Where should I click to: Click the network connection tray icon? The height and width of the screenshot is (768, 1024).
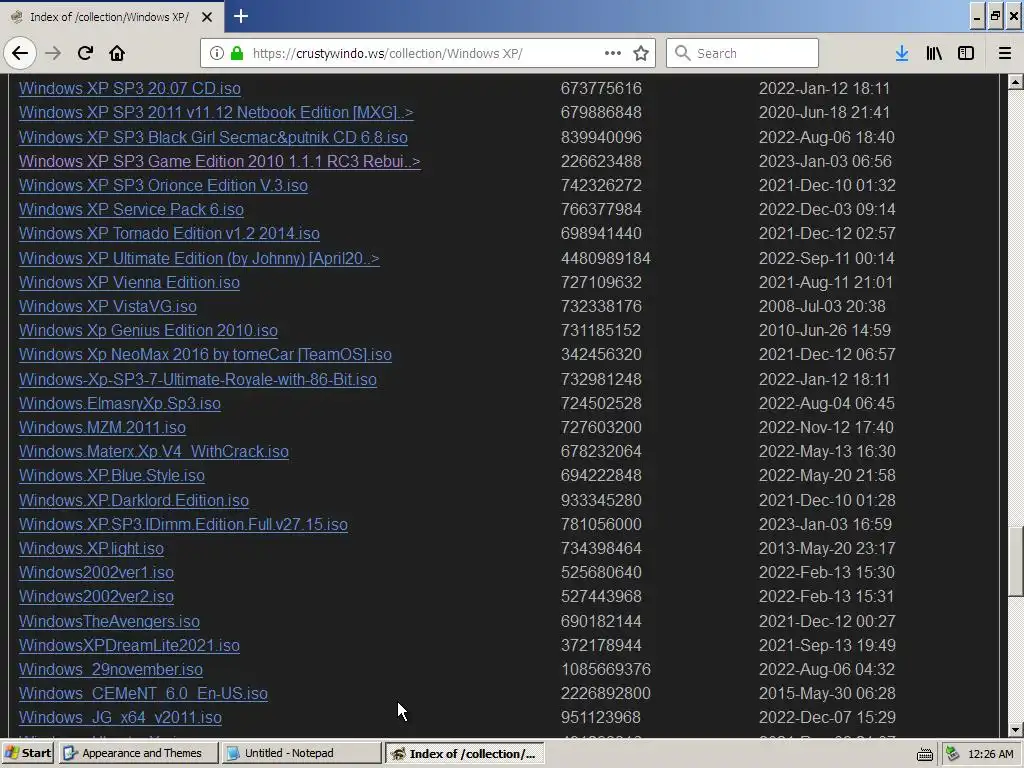(953, 754)
